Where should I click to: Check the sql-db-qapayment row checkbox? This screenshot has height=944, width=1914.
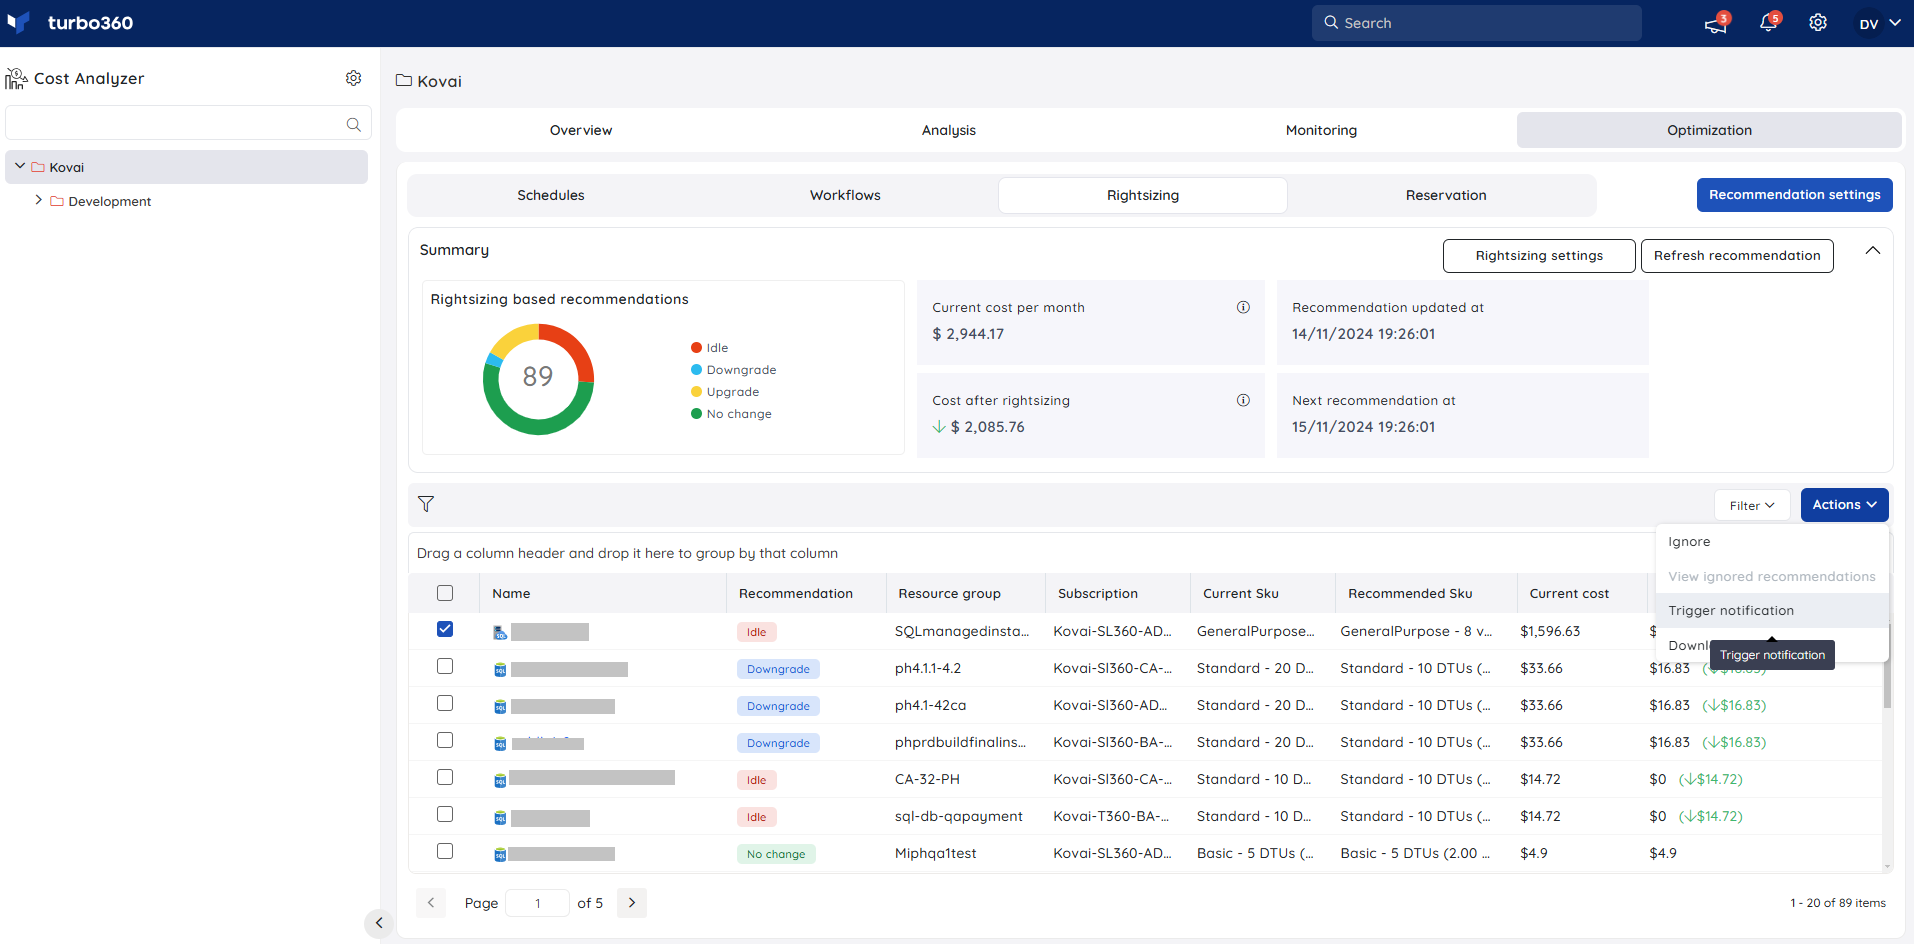click(x=445, y=814)
